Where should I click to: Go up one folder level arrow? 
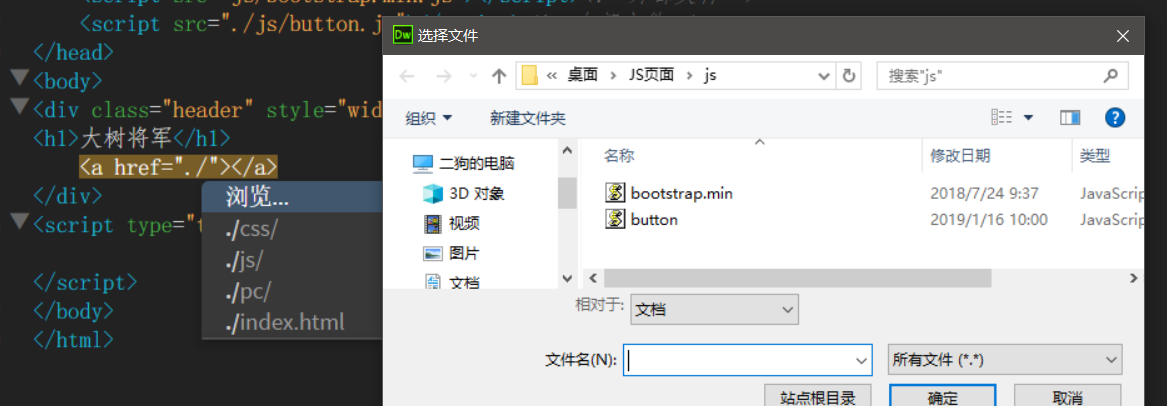click(x=499, y=76)
